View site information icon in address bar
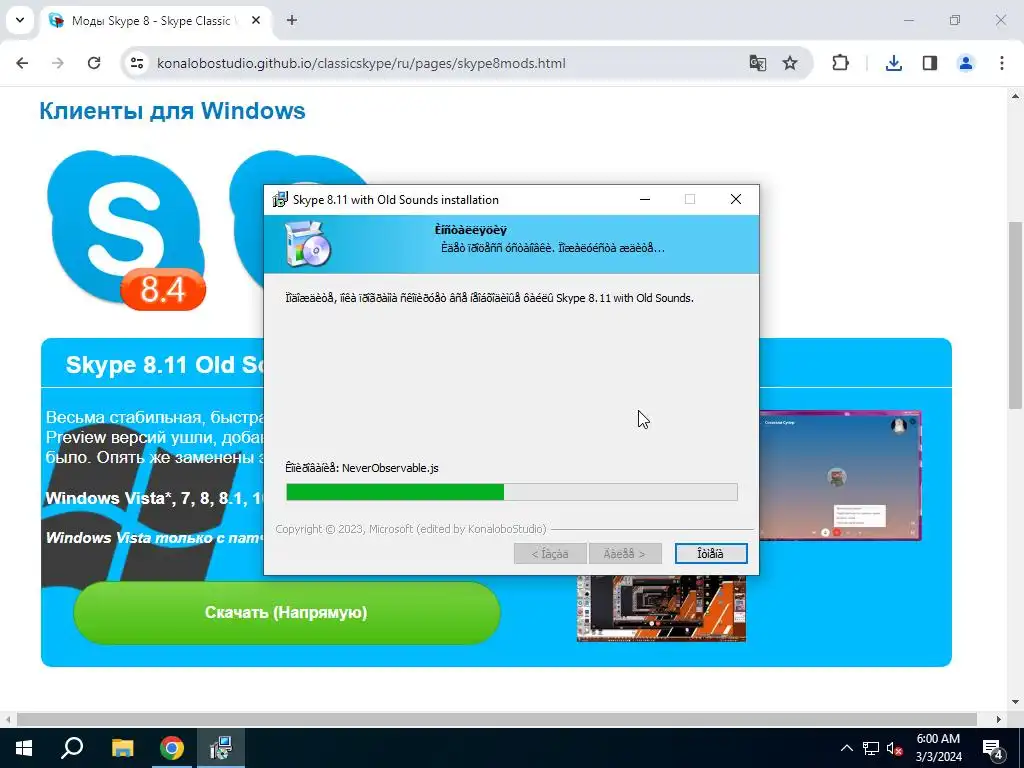1024x768 pixels. click(x=136, y=63)
